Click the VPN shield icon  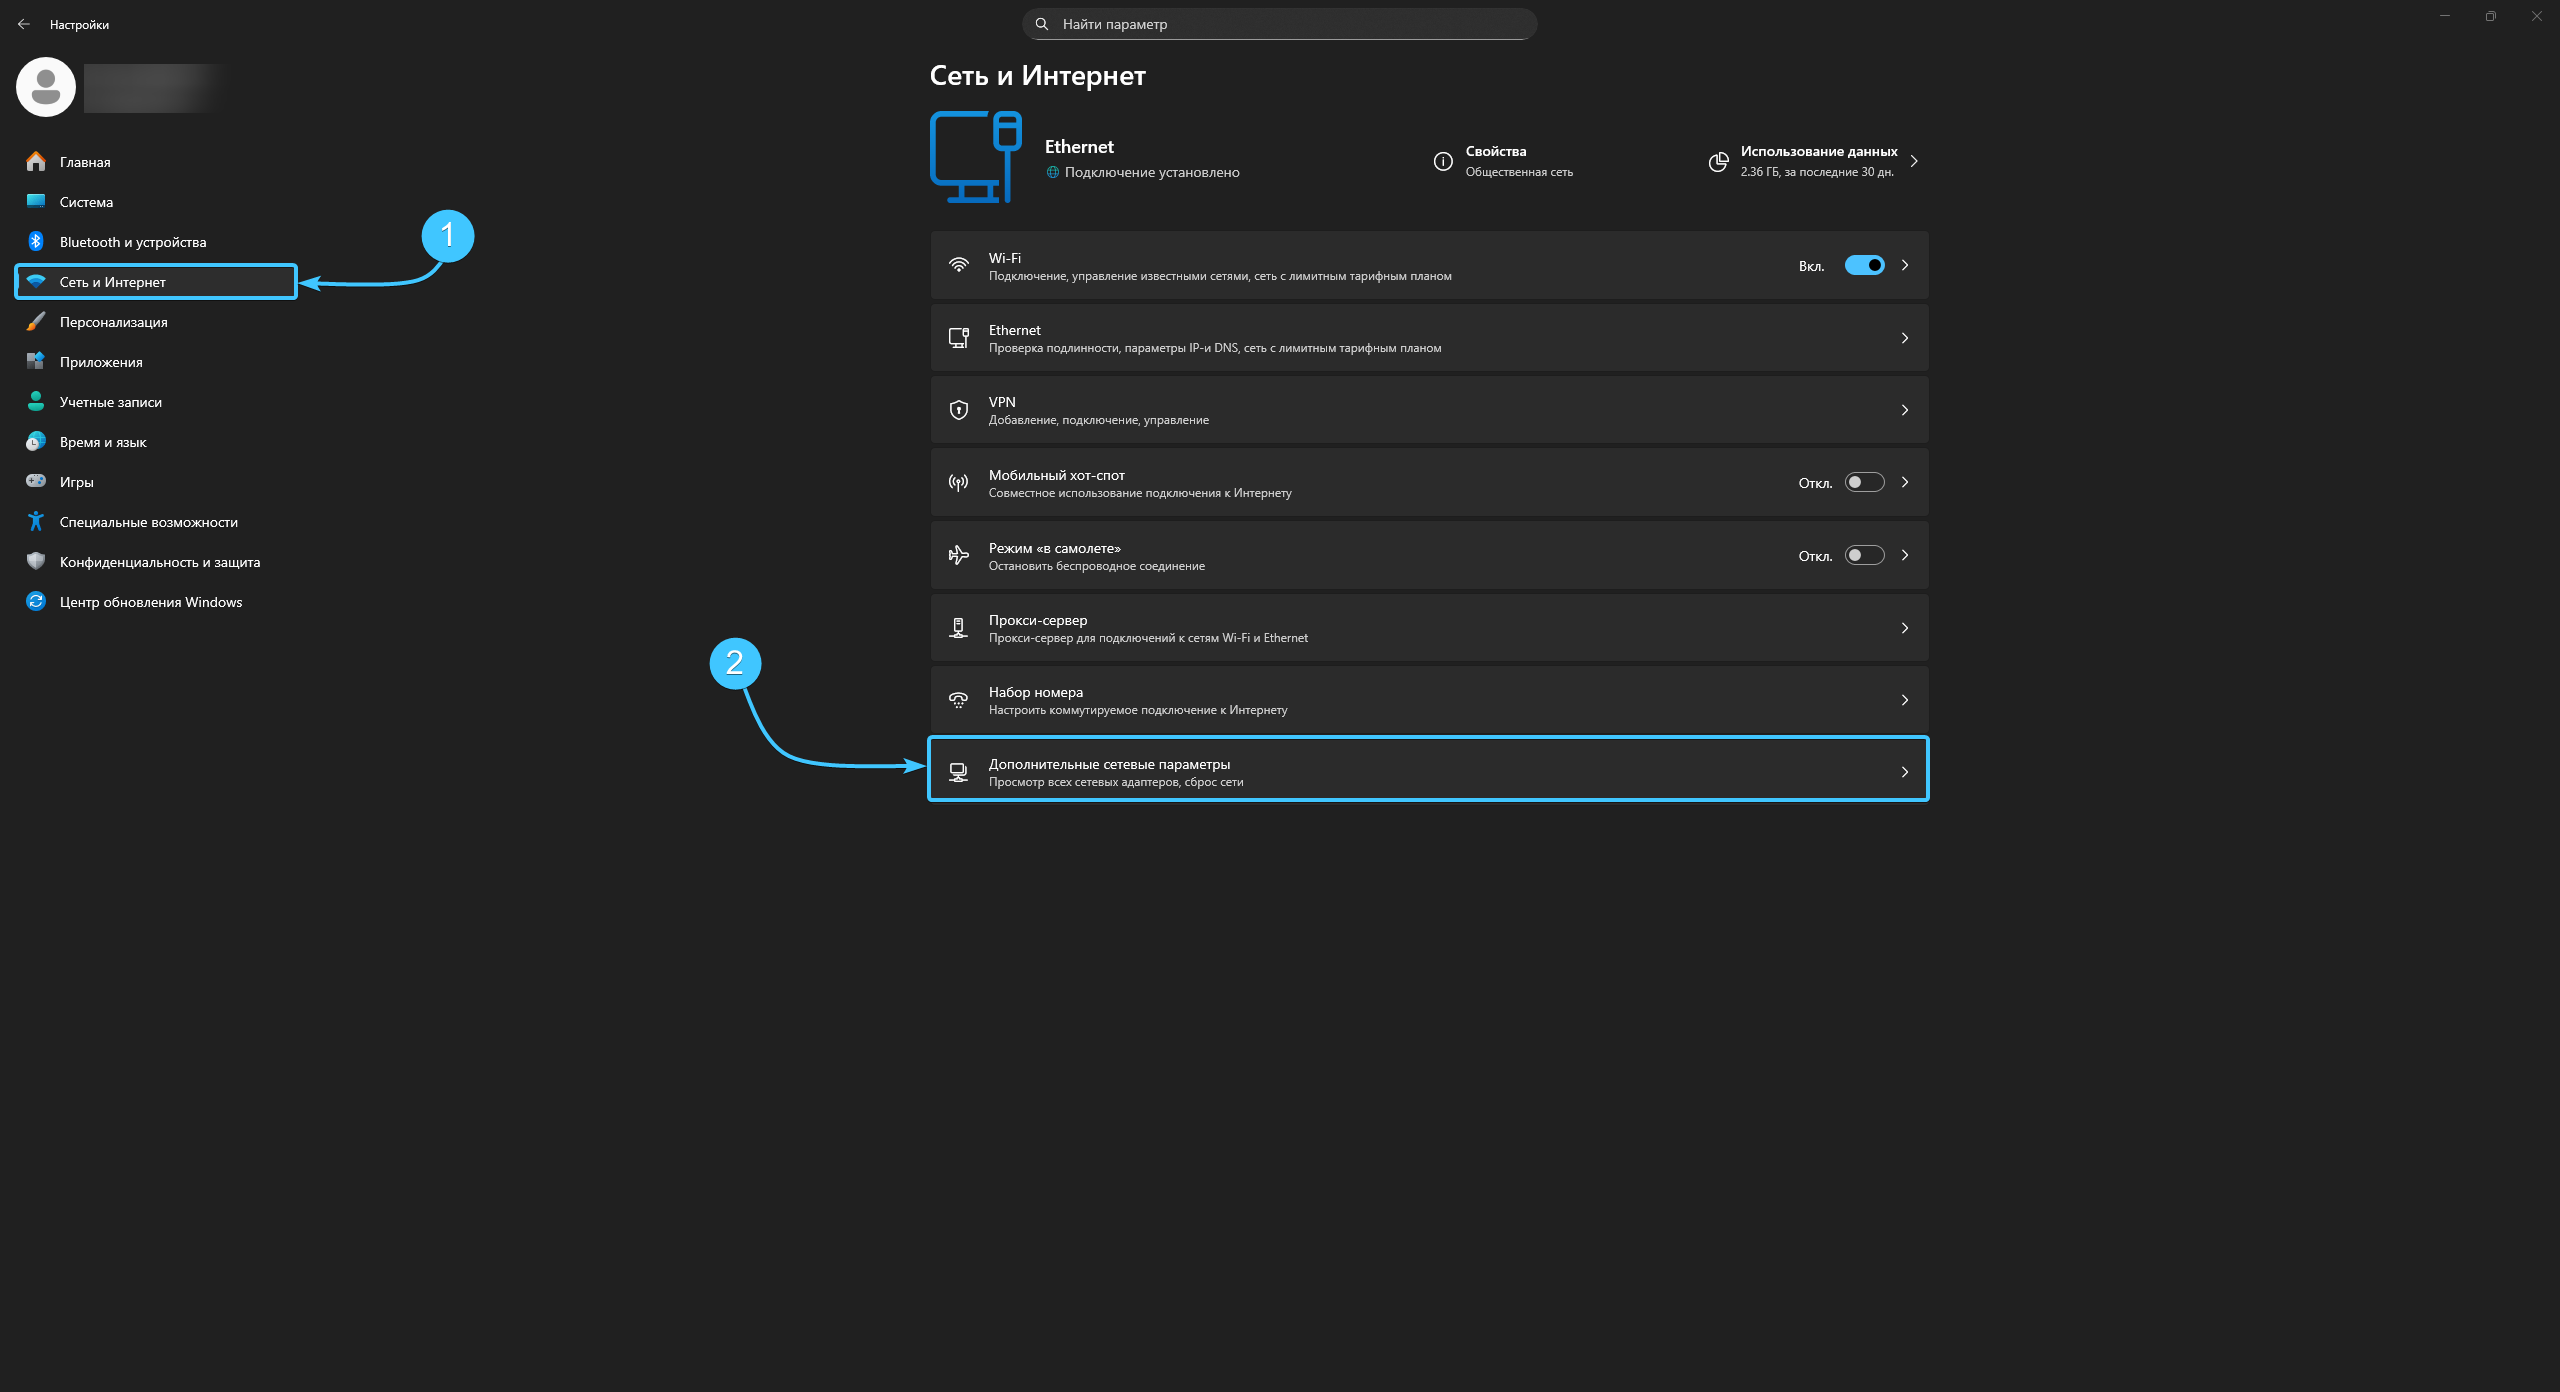(958, 410)
